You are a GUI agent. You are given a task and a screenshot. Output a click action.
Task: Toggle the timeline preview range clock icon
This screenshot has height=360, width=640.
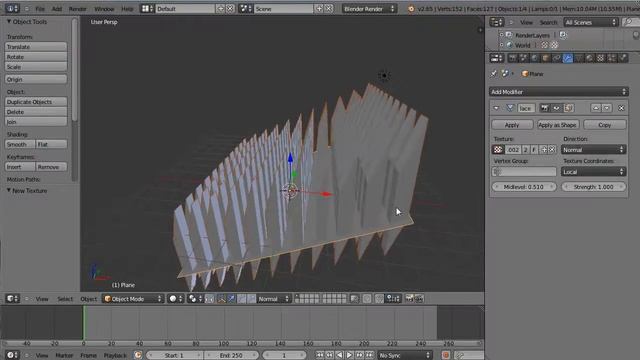138,355
